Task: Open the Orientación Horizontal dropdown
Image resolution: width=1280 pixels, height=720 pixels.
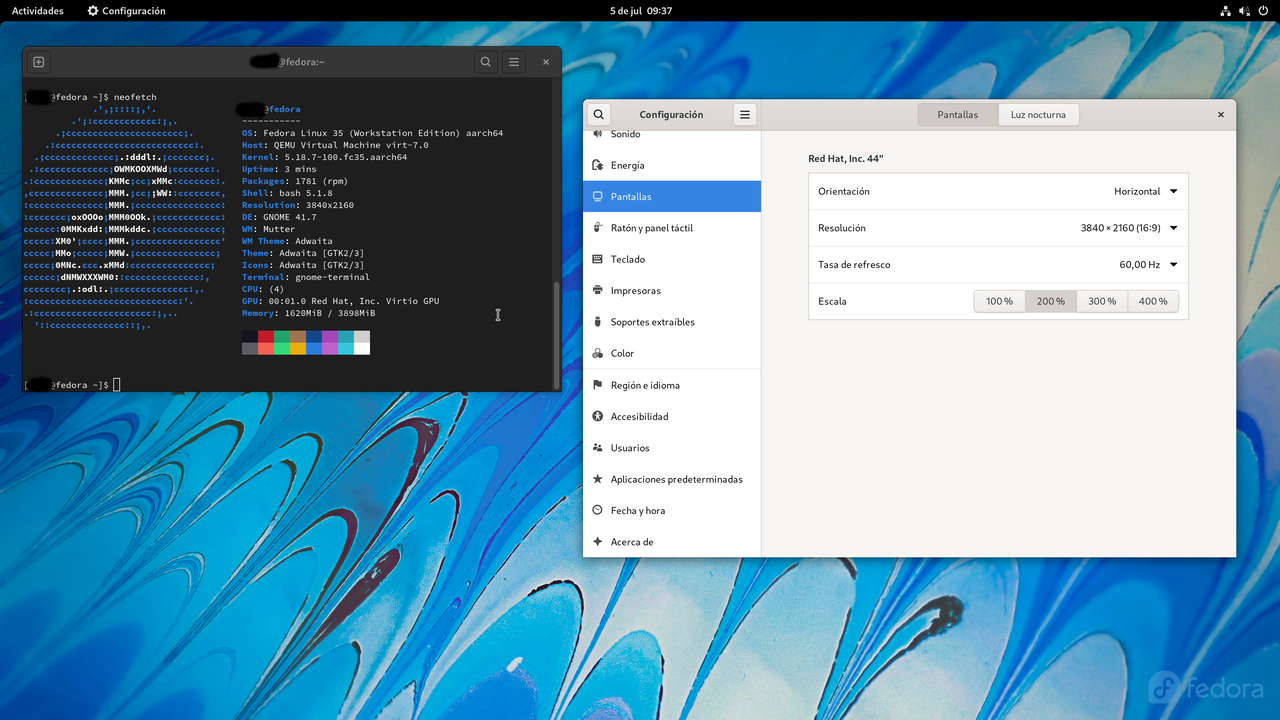Action: tap(1146, 191)
